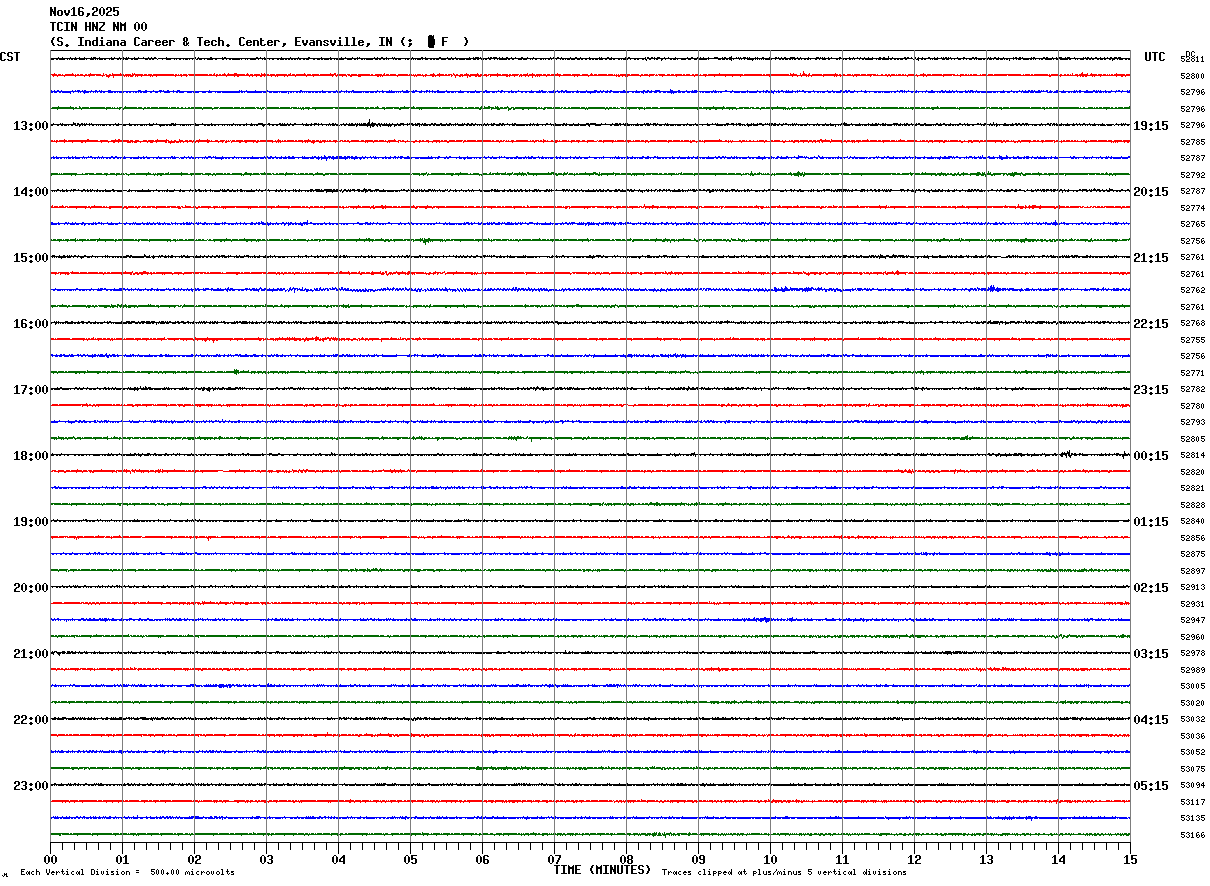Viewport: 1210px width, 886px height.
Task: Click the "05" minute tick label
Action: 410,859
